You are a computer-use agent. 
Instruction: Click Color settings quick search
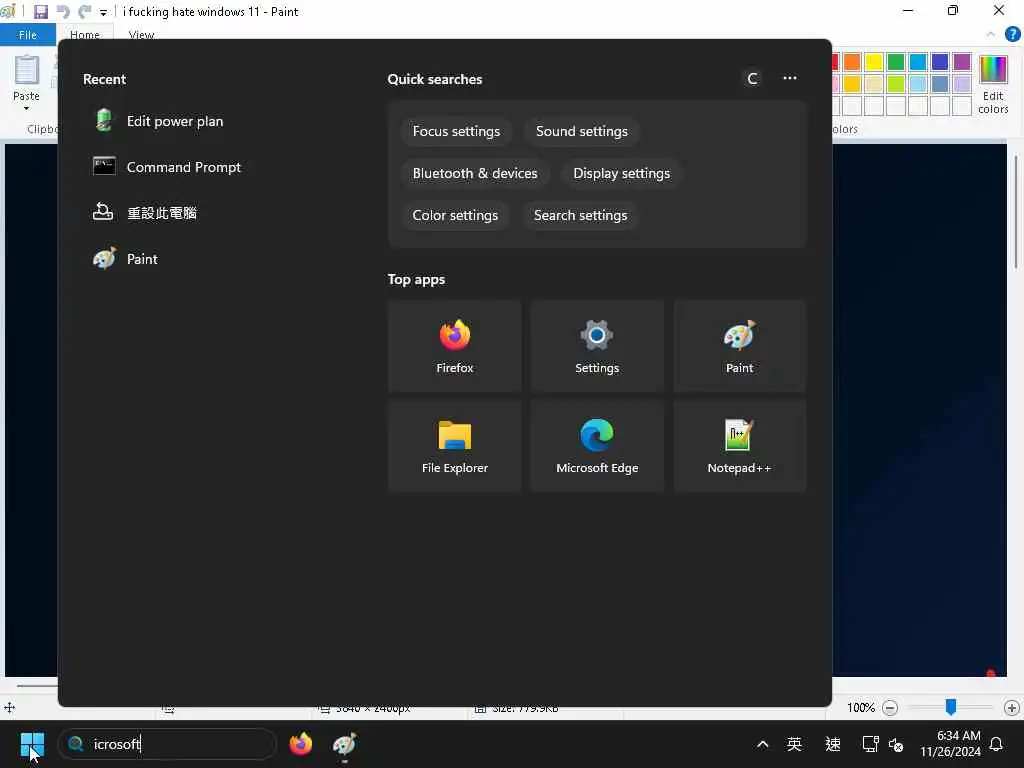pyautogui.click(x=455, y=215)
